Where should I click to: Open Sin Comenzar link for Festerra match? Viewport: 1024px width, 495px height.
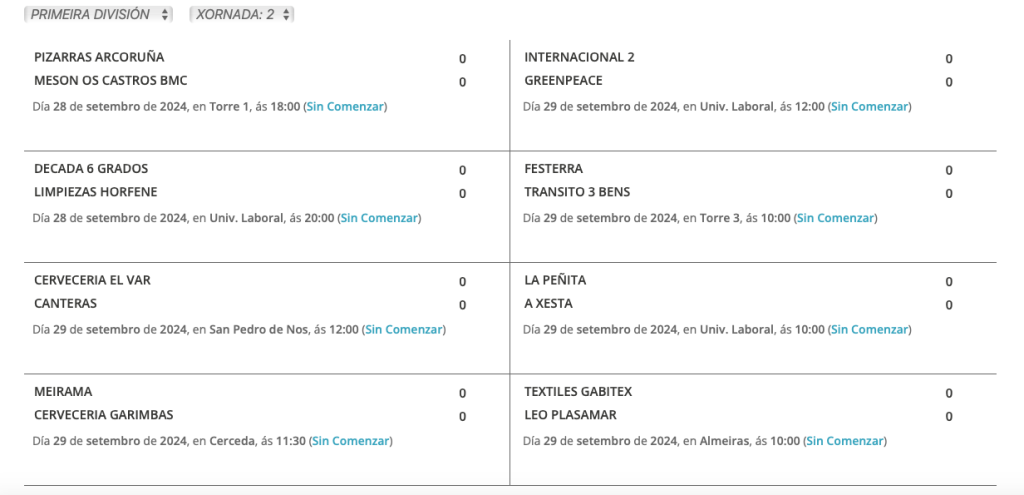(x=835, y=218)
